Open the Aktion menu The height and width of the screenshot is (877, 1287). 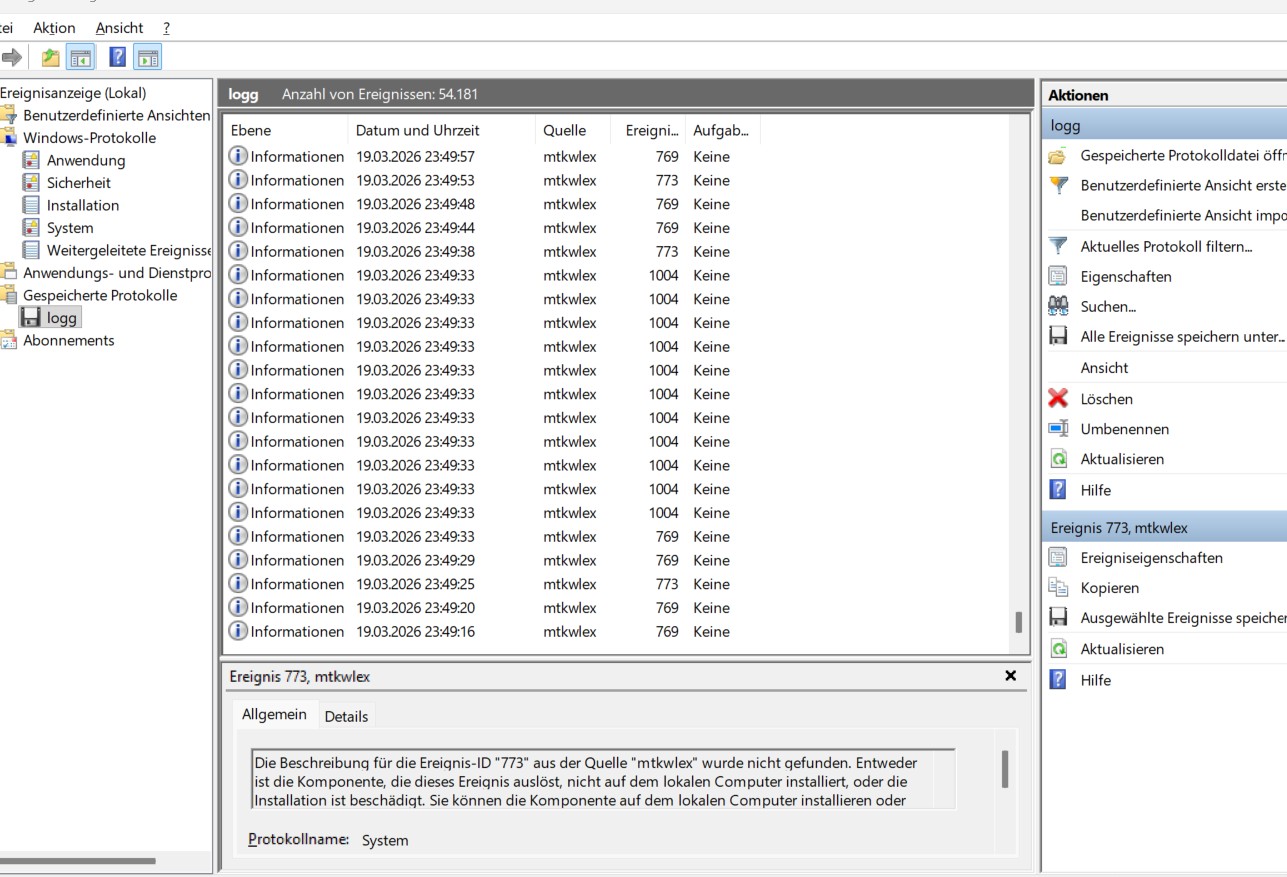(x=54, y=28)
